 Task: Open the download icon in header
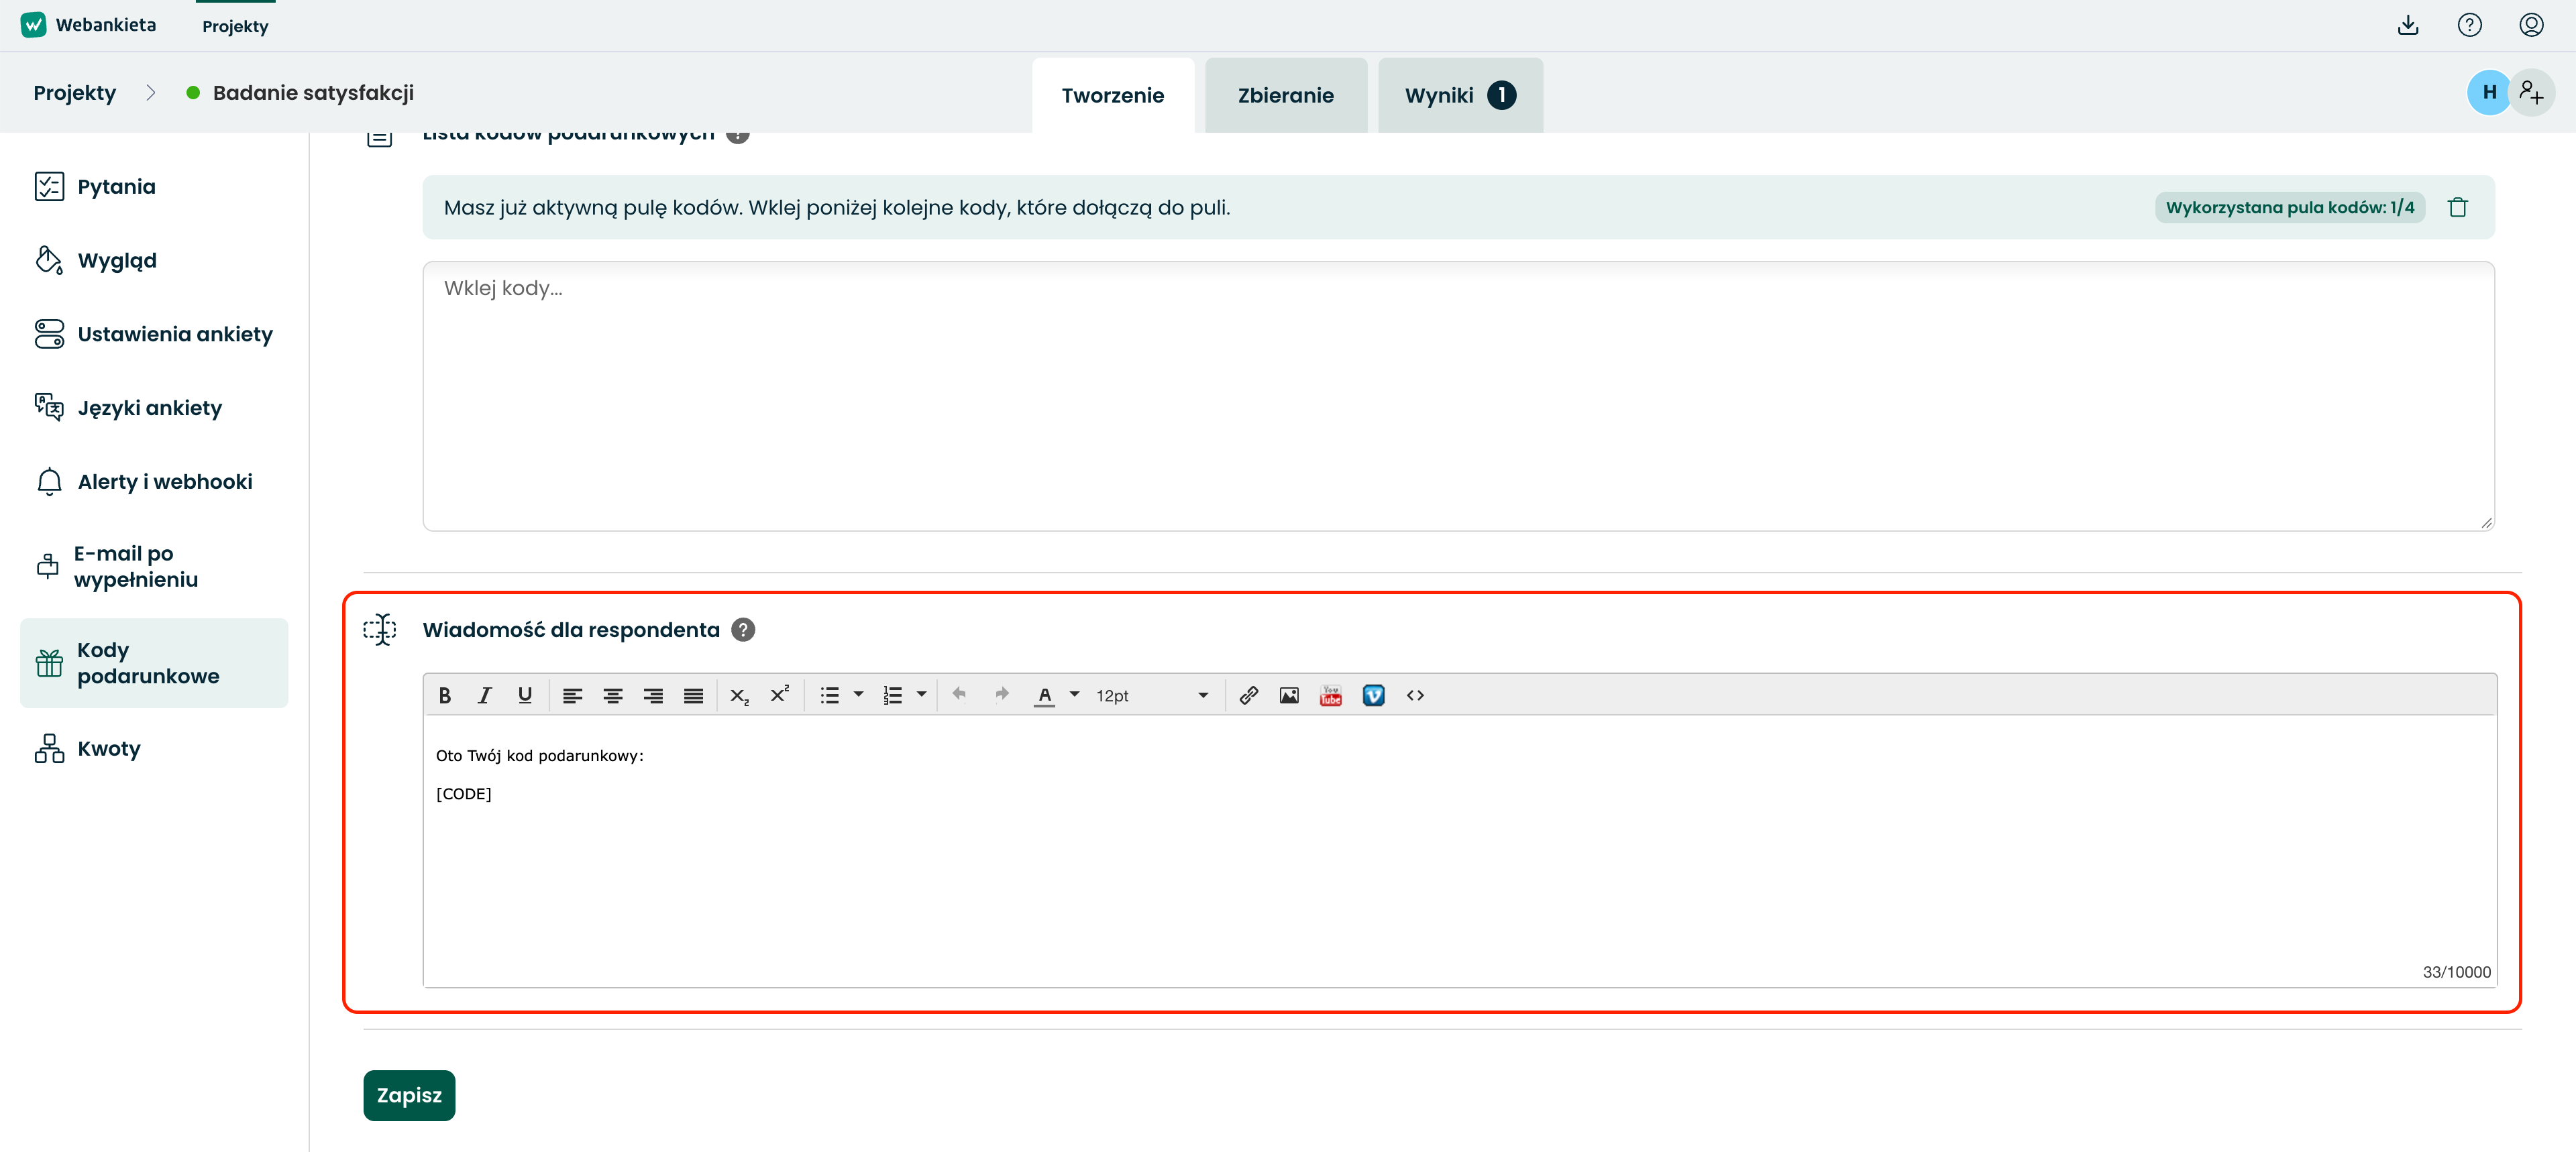(2408, 25)
